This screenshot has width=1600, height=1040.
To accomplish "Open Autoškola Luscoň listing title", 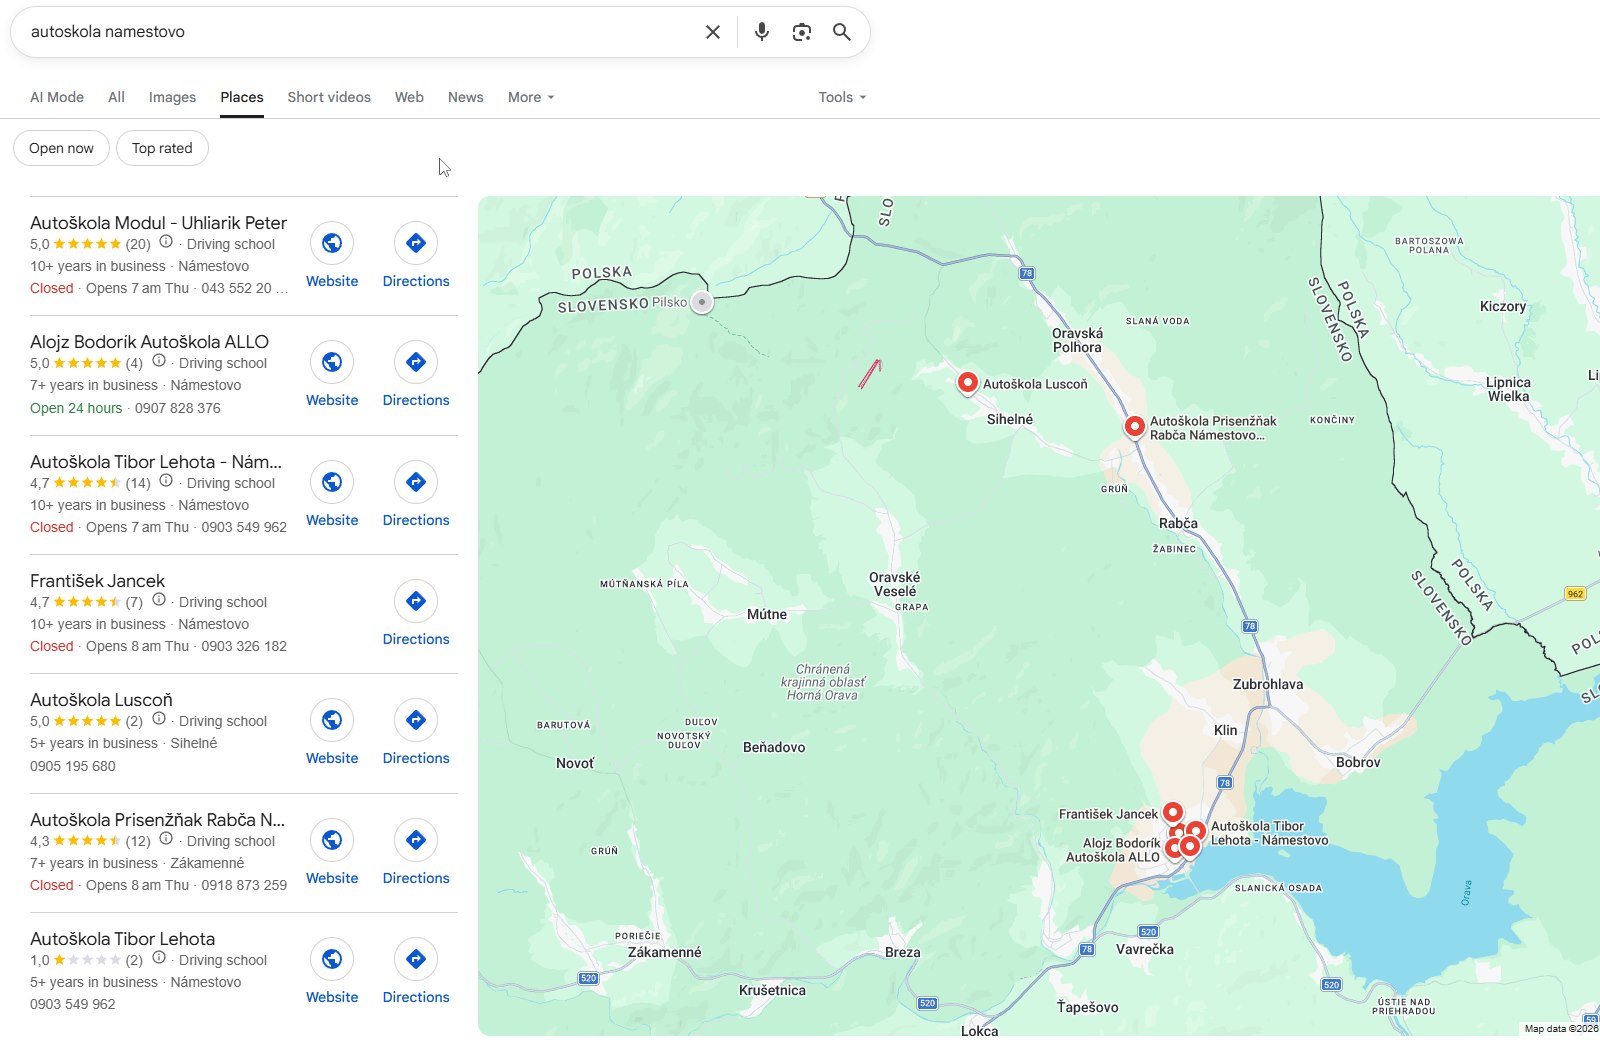I will coord(101,700).
